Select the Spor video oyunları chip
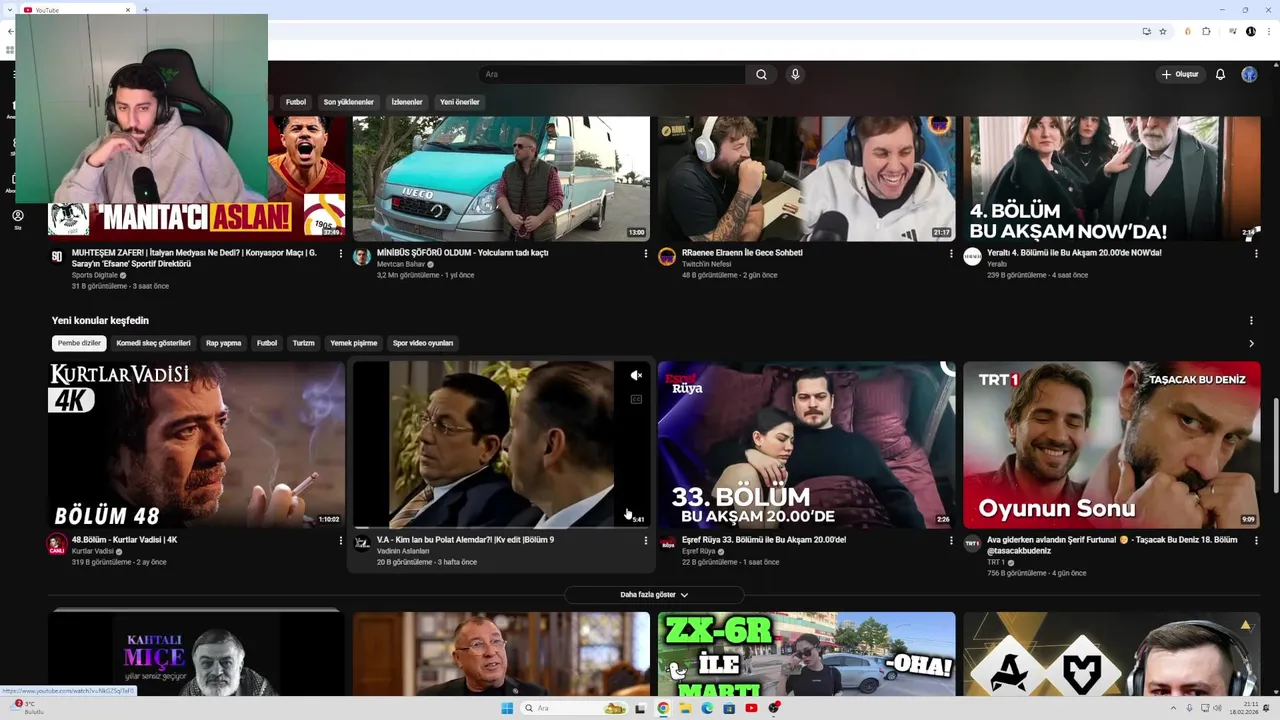 click(x=423, y=343)
